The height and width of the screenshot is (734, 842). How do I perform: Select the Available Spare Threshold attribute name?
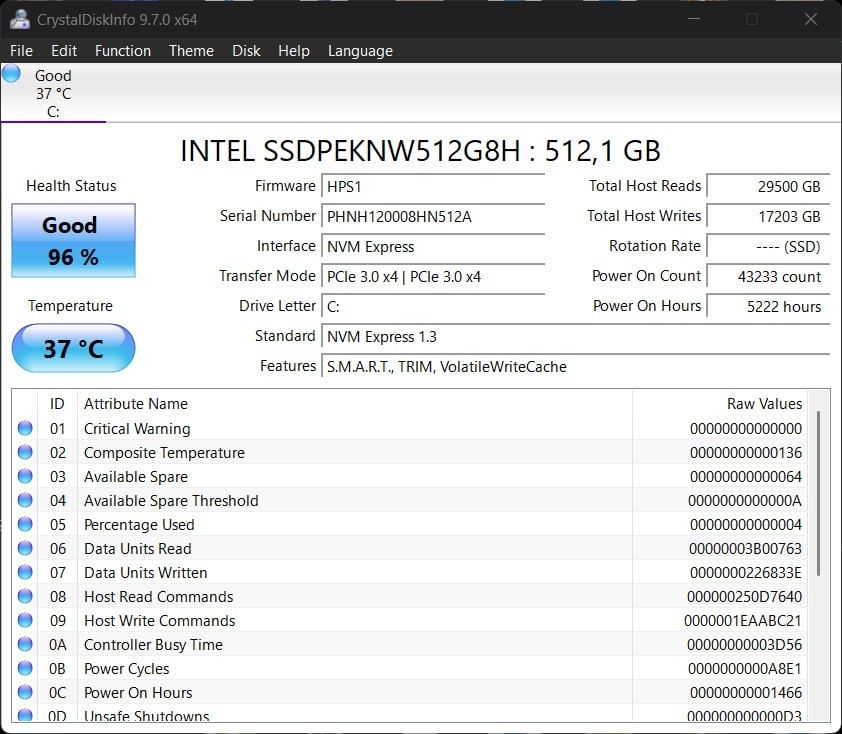171,500
